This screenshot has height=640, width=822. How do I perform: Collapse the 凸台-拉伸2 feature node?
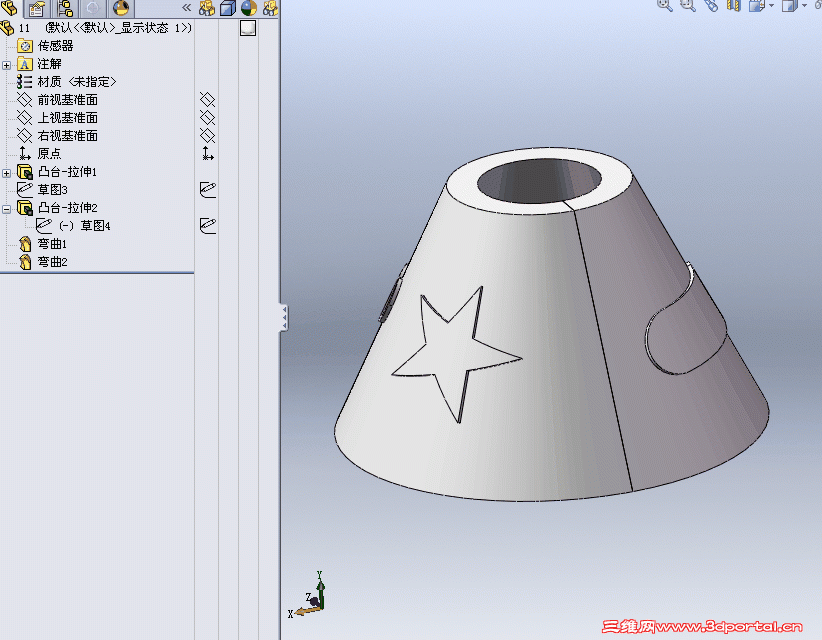pyautogui.click(x=8, y=207)
